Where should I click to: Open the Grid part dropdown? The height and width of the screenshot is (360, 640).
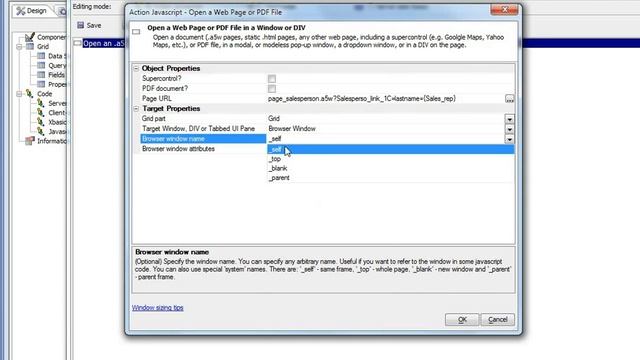pyautogui.click(x=509, y=119)
